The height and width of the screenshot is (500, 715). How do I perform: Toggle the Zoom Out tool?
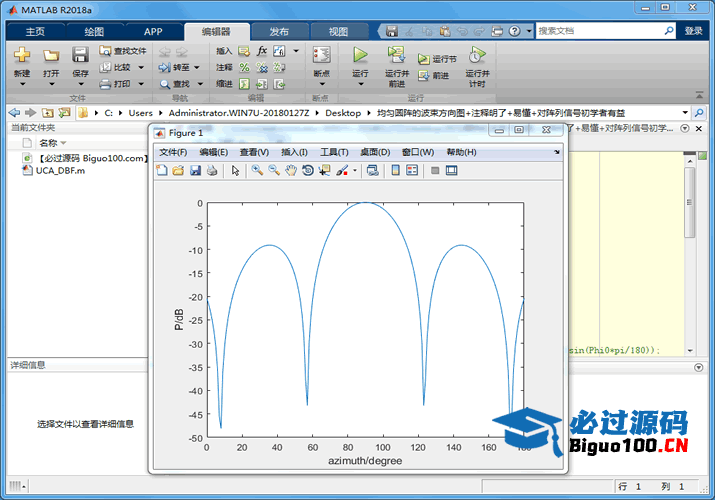[x=273, y=171]
